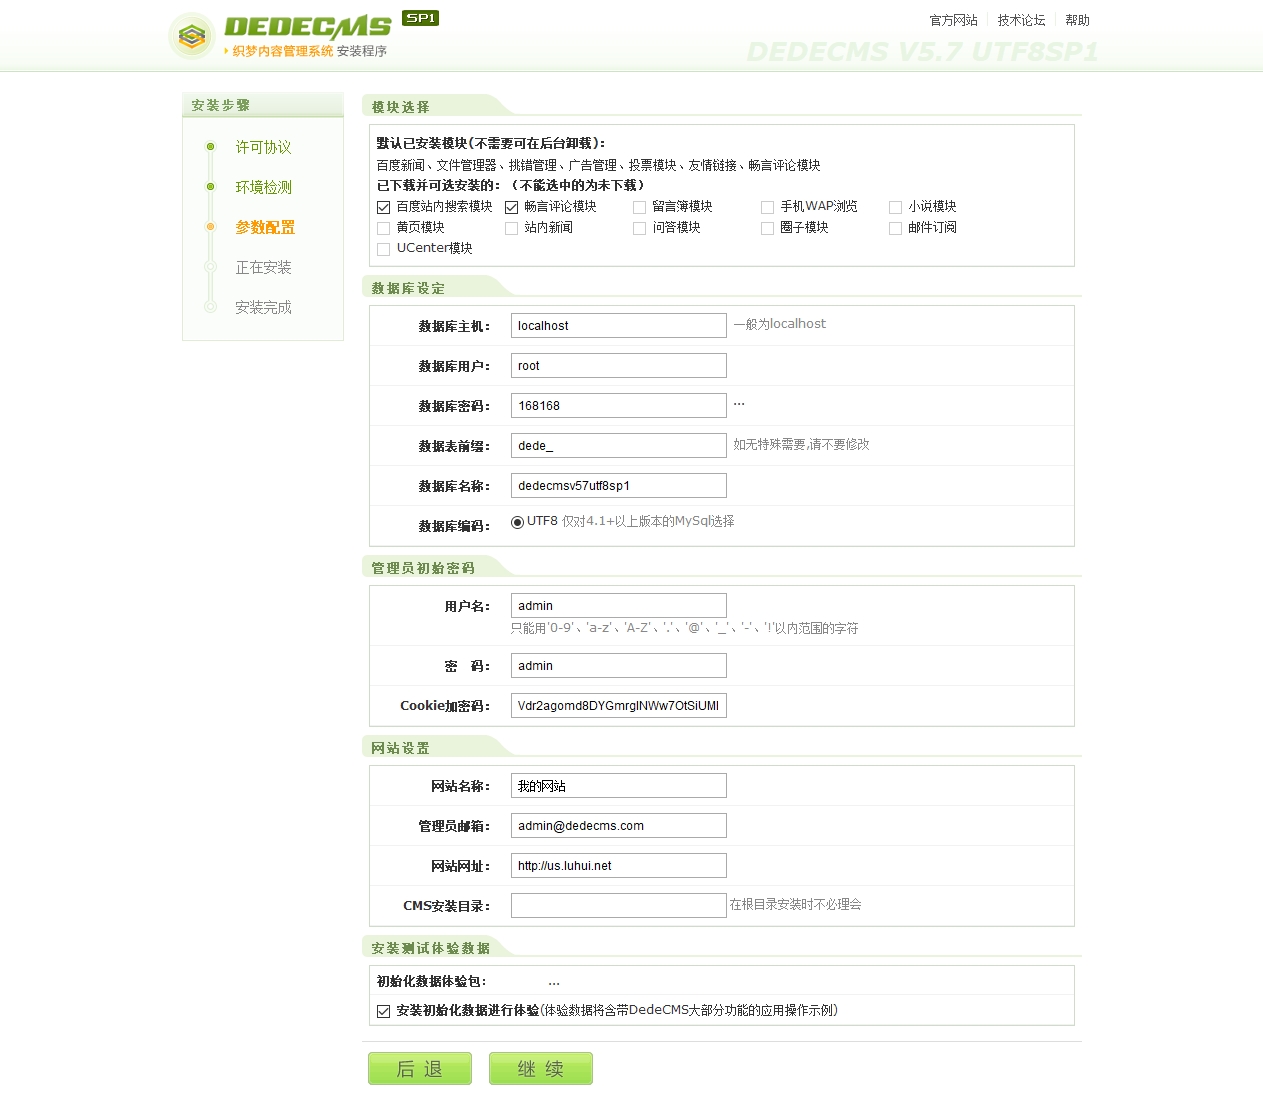Click 如无特殊需要,请不要修改 hint text
This screenshot has height=1096, width=1263.
click(801, 444)
